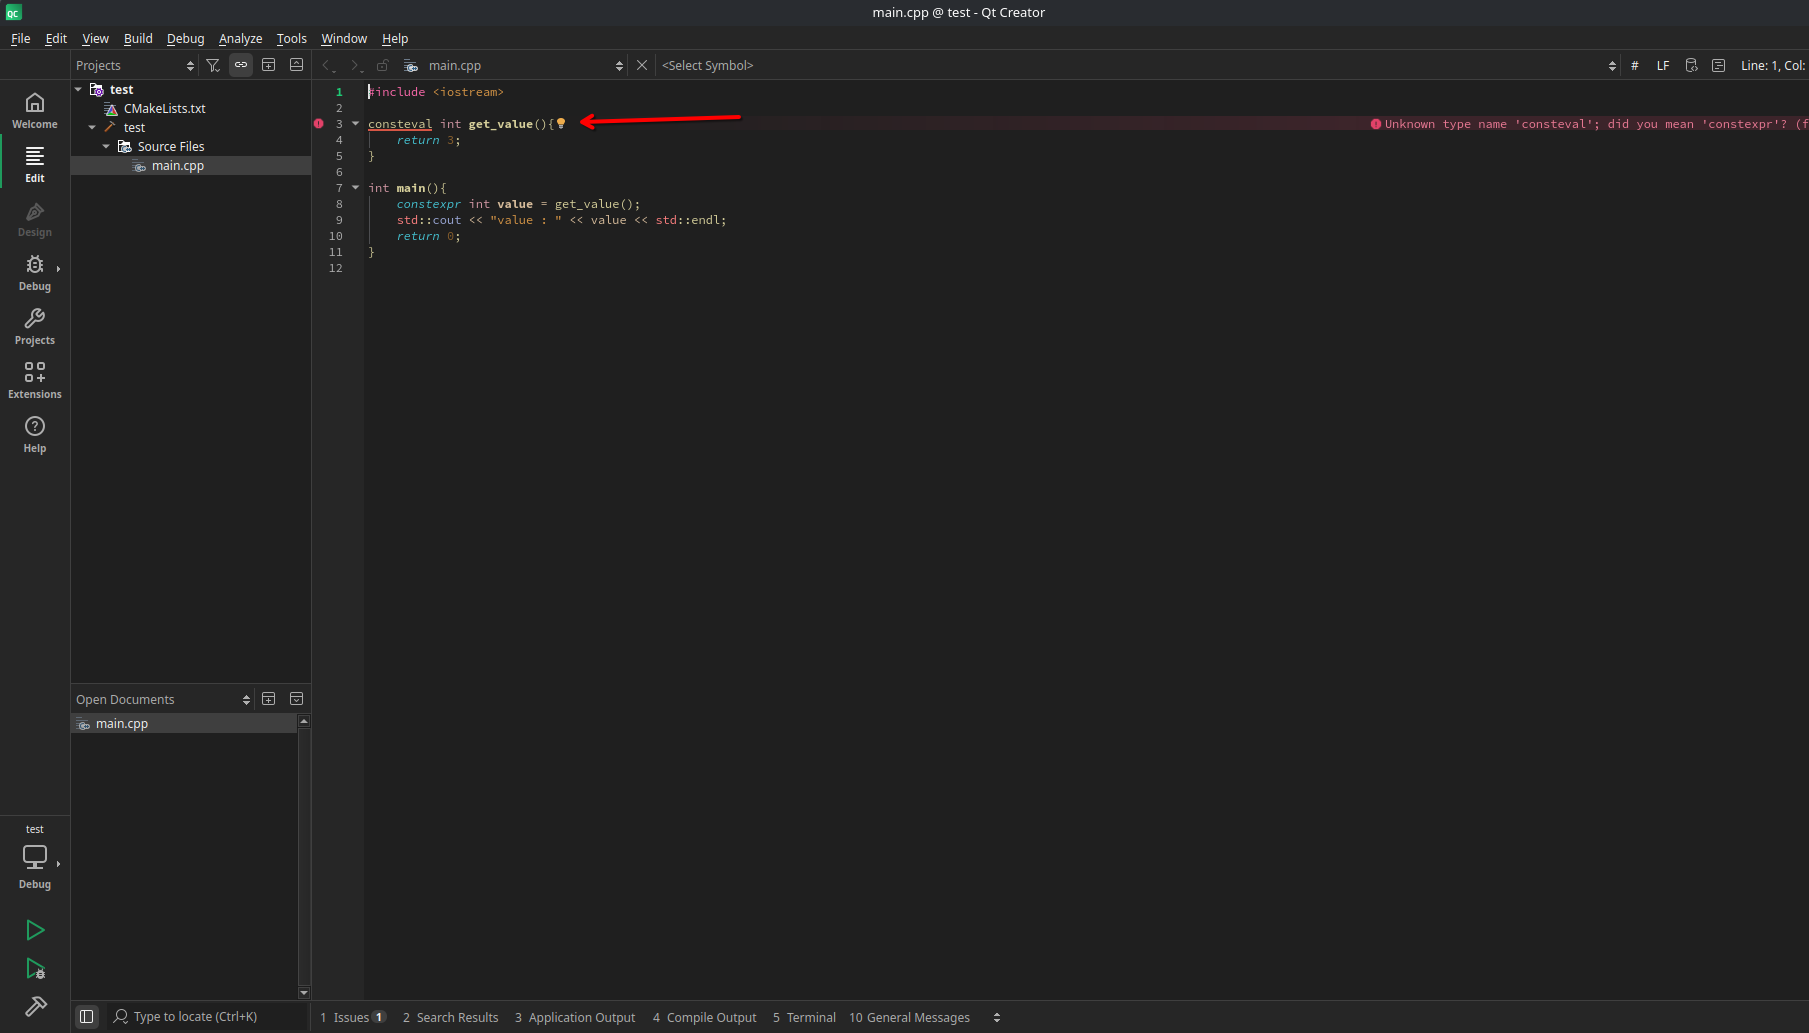Toggle the file write-permission lock icon

tap(382, 65)
